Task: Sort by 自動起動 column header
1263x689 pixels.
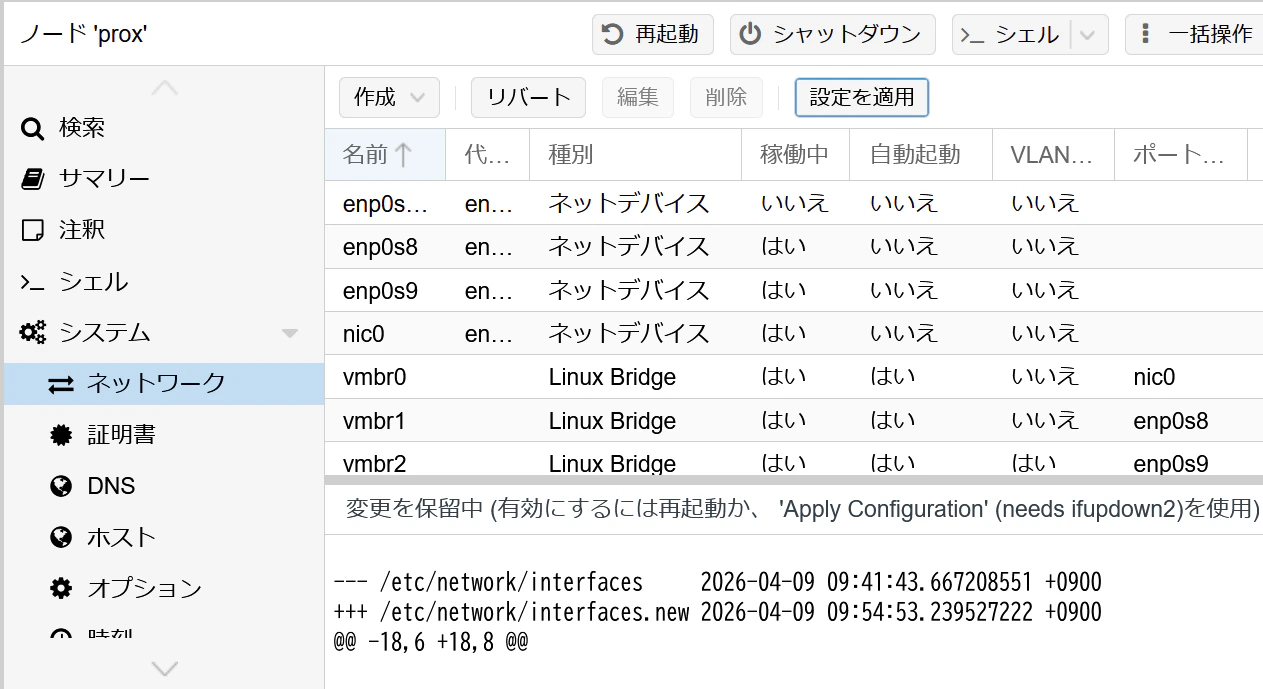Action: click(922, 154)
